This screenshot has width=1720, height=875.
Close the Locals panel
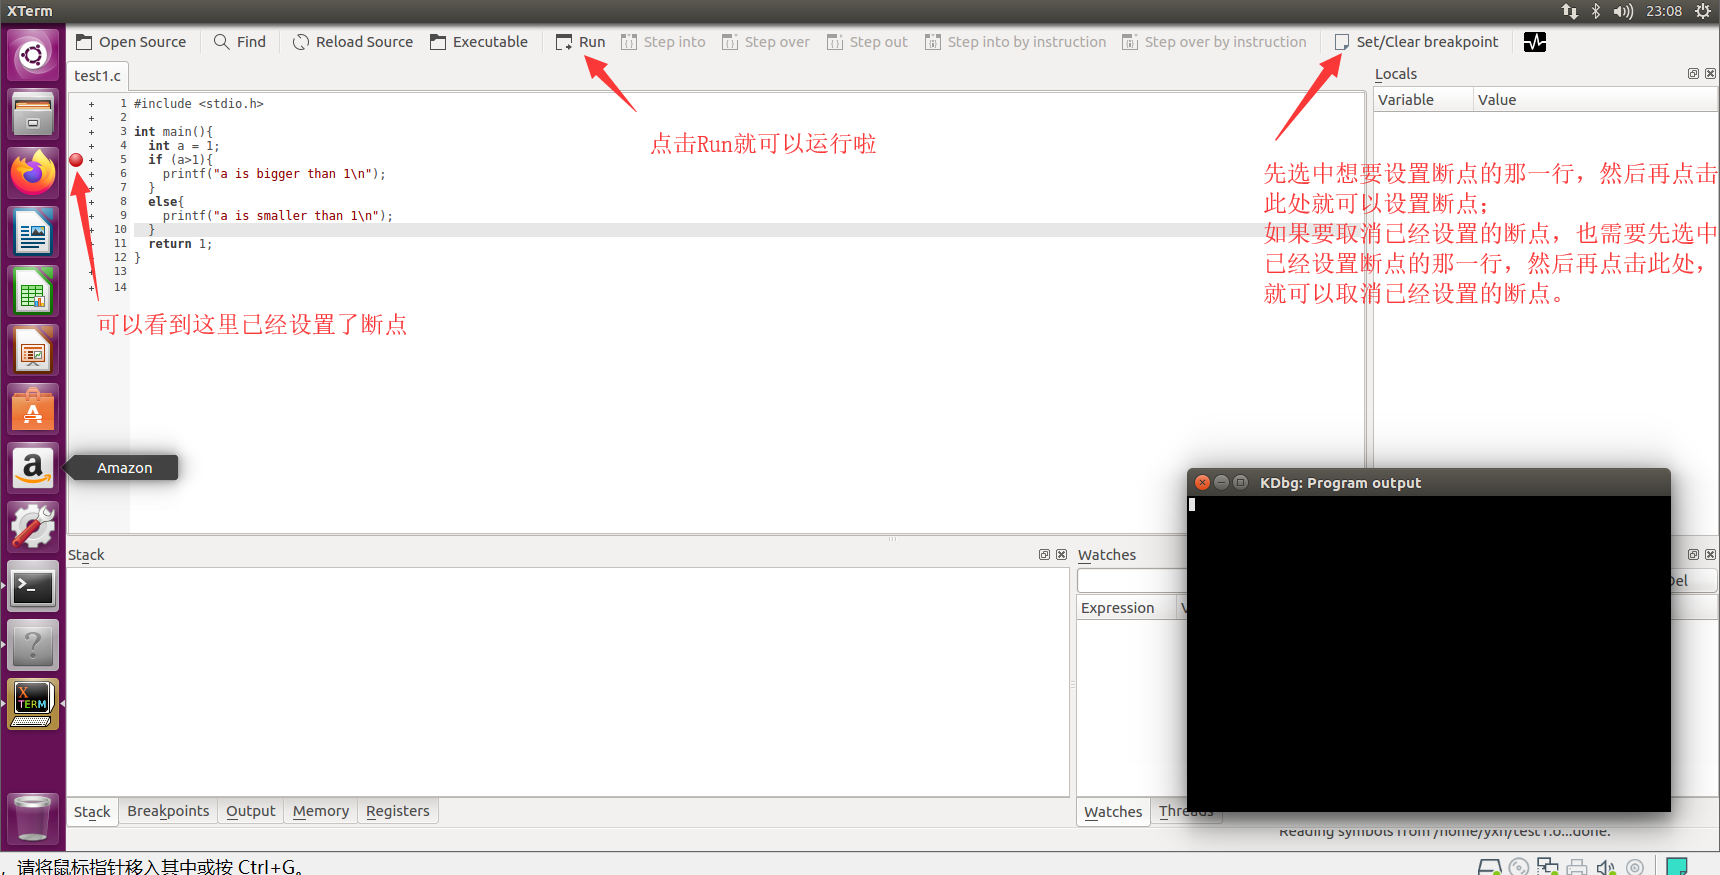coord(1710,74)
